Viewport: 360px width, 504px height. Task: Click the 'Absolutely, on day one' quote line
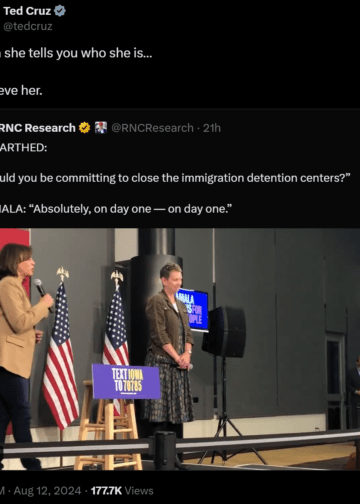point(116,209)
